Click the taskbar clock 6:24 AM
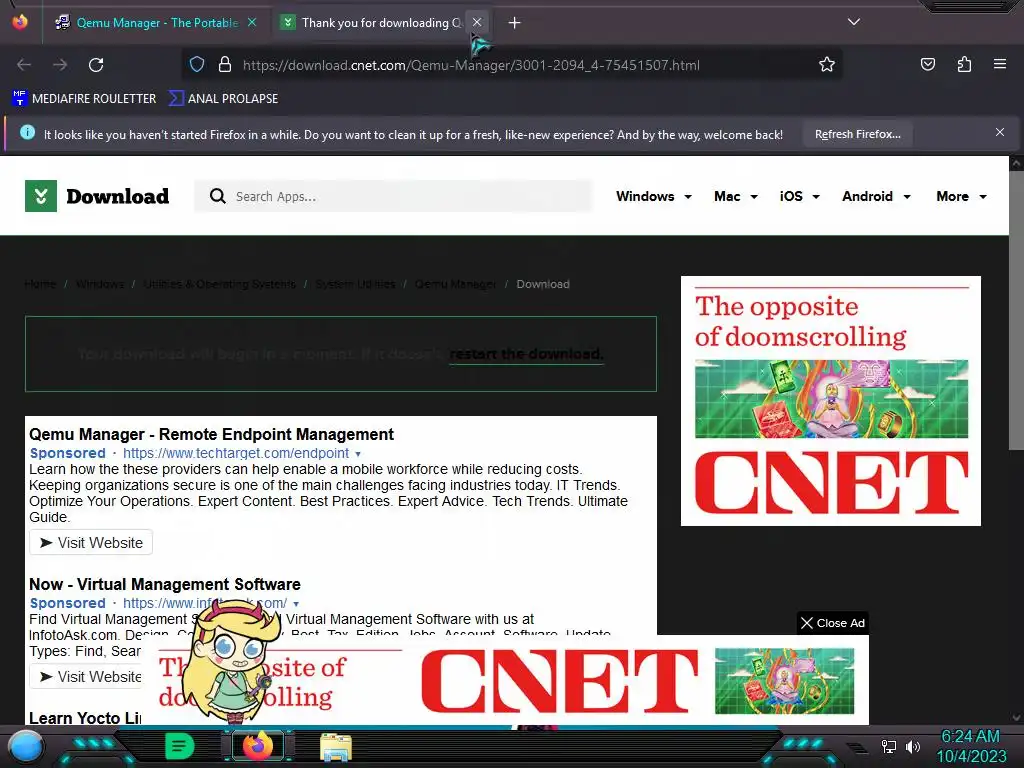1024x768 pixels. click(x=970, y=736)
